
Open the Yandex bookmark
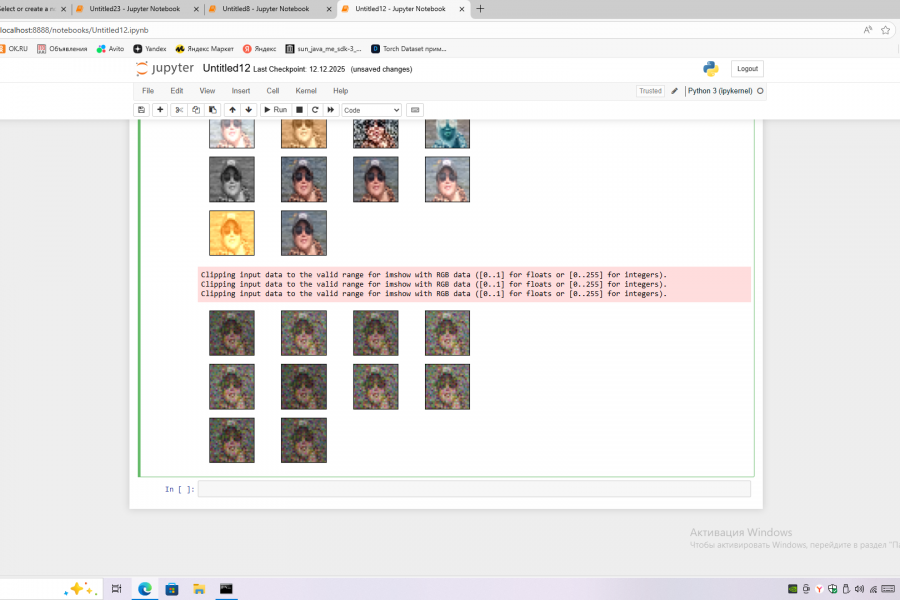[x=150, y=49]
